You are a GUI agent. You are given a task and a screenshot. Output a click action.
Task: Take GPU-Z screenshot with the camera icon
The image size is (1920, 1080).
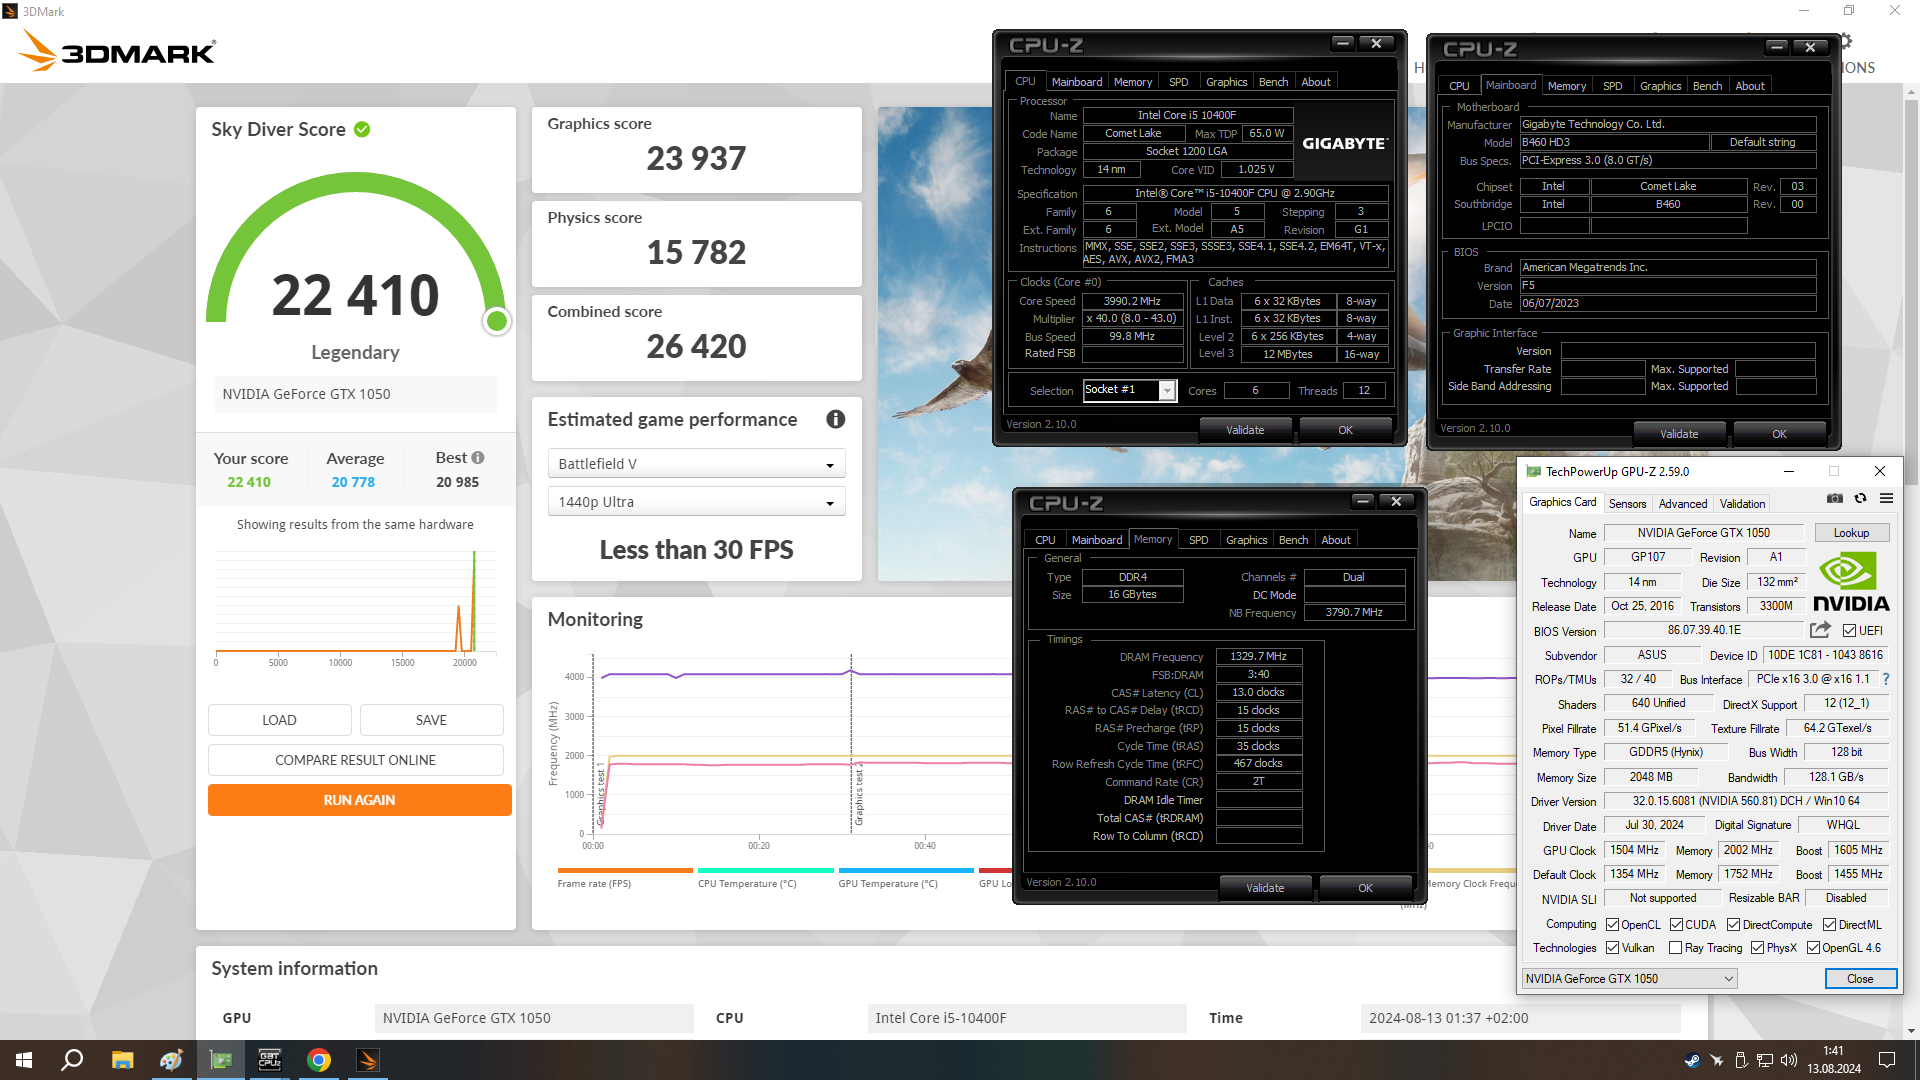coord(1834,498)
